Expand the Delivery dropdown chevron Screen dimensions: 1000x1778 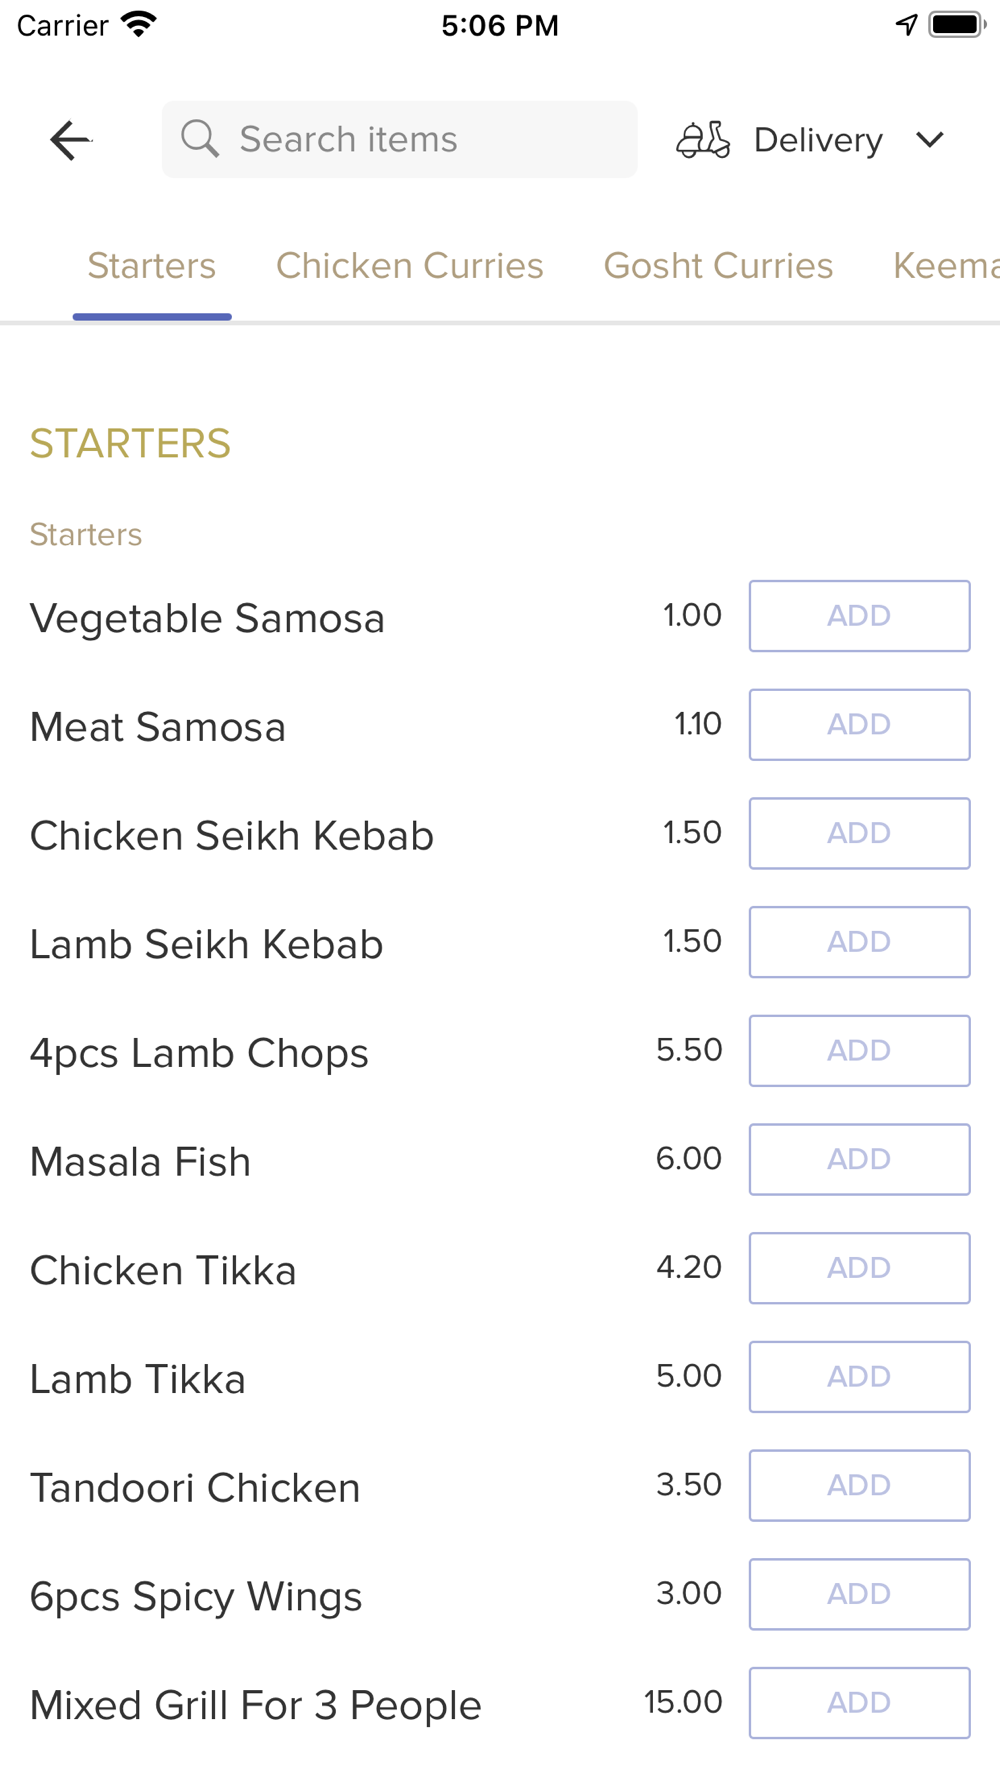coord(930,140)
